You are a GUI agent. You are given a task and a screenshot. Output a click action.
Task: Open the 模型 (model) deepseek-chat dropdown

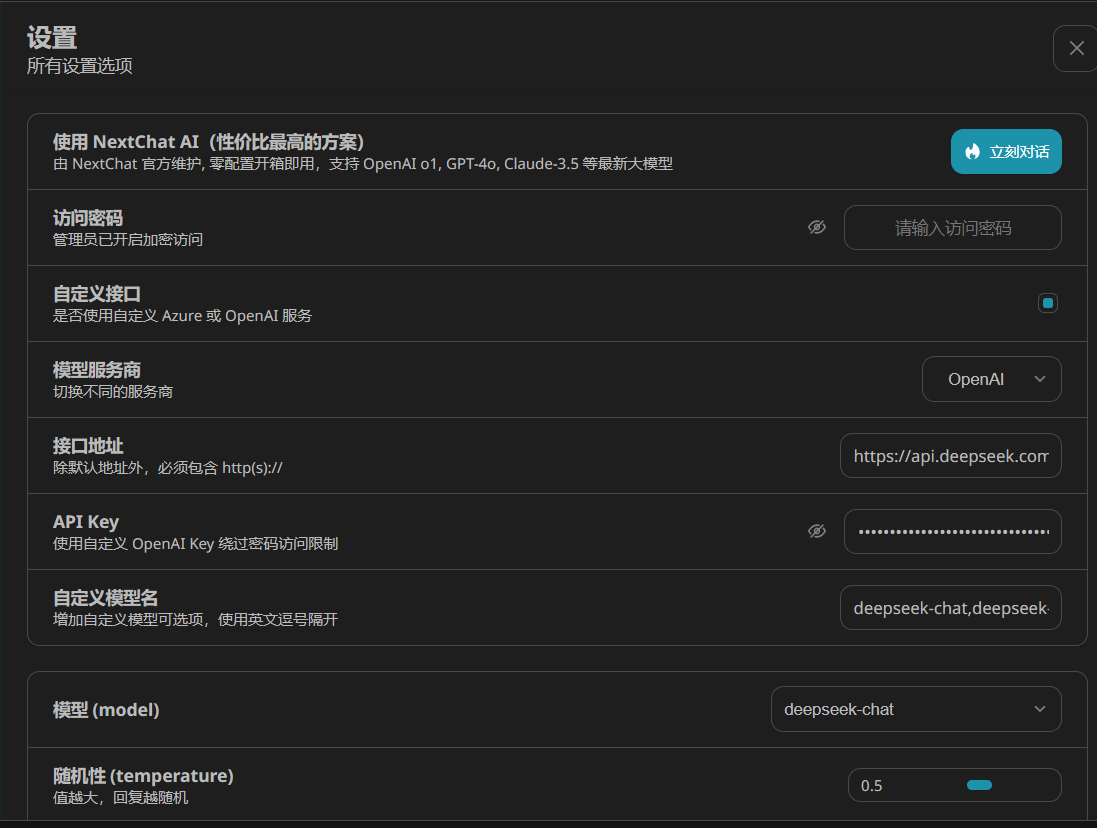(916, 709)
